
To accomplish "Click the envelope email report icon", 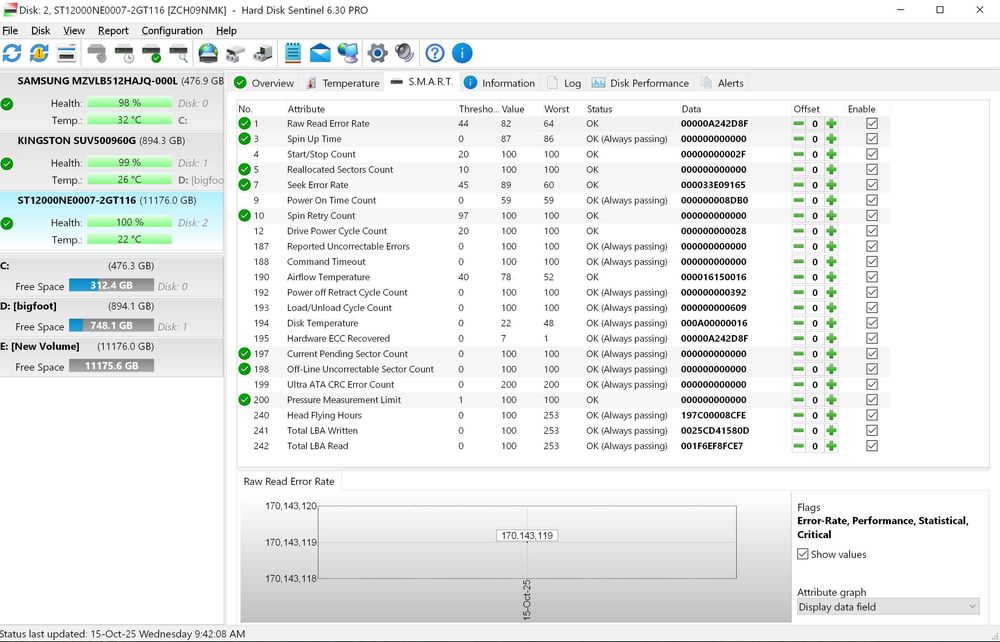I will click(320, 53).
